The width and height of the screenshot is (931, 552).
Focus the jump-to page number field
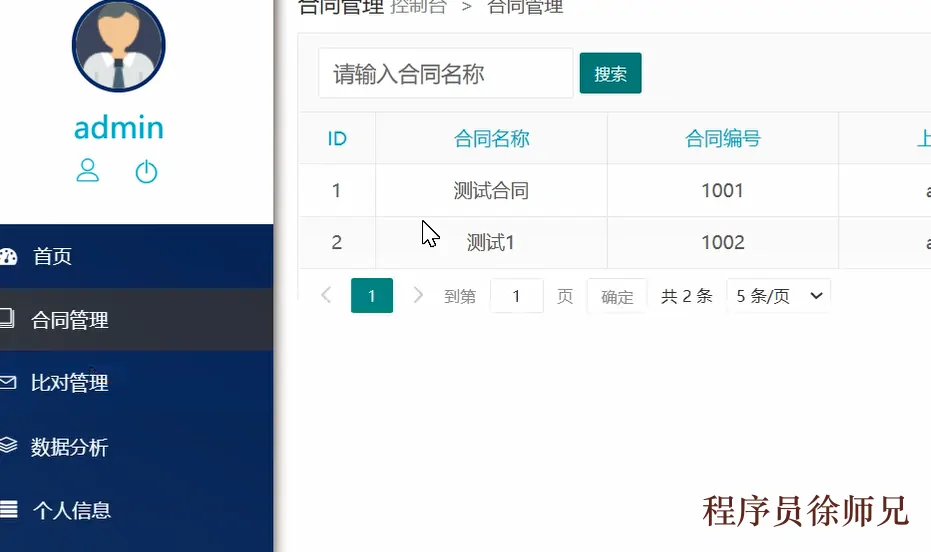517,296
